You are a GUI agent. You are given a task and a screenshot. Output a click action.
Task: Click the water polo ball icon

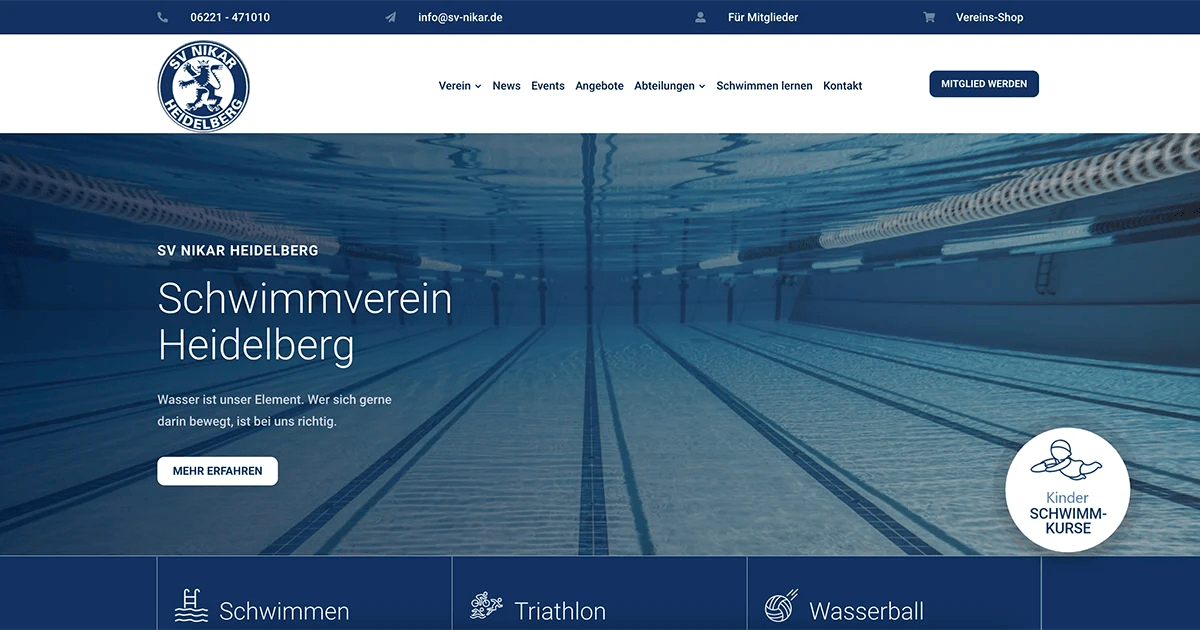tap(781, 606)
